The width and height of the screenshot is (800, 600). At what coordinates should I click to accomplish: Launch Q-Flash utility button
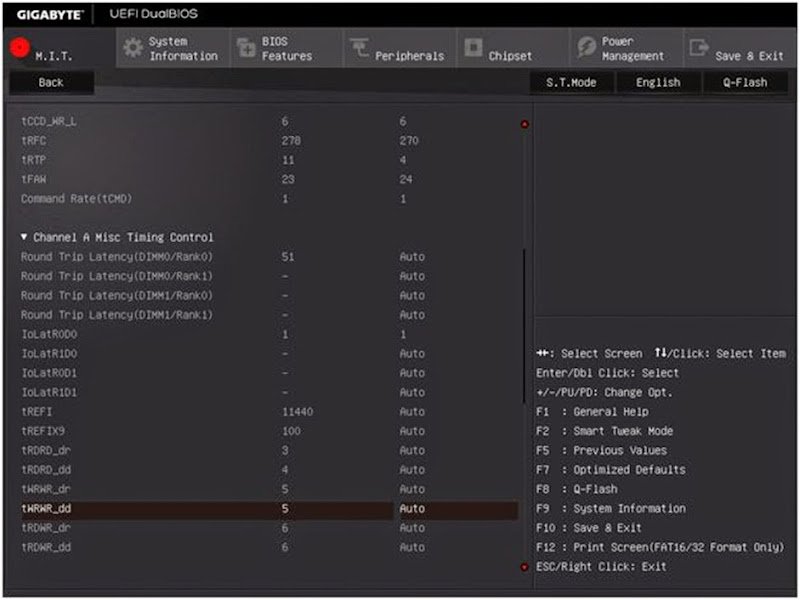(744, 83)
